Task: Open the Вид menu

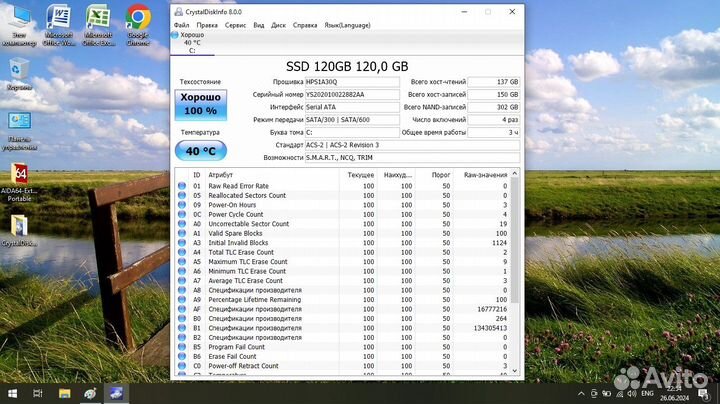Action: click(259, 25)
